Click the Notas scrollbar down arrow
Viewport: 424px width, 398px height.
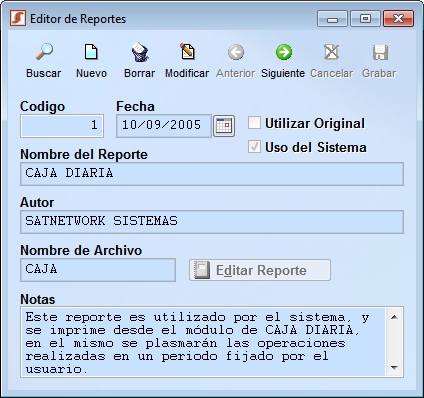(394, 368)
